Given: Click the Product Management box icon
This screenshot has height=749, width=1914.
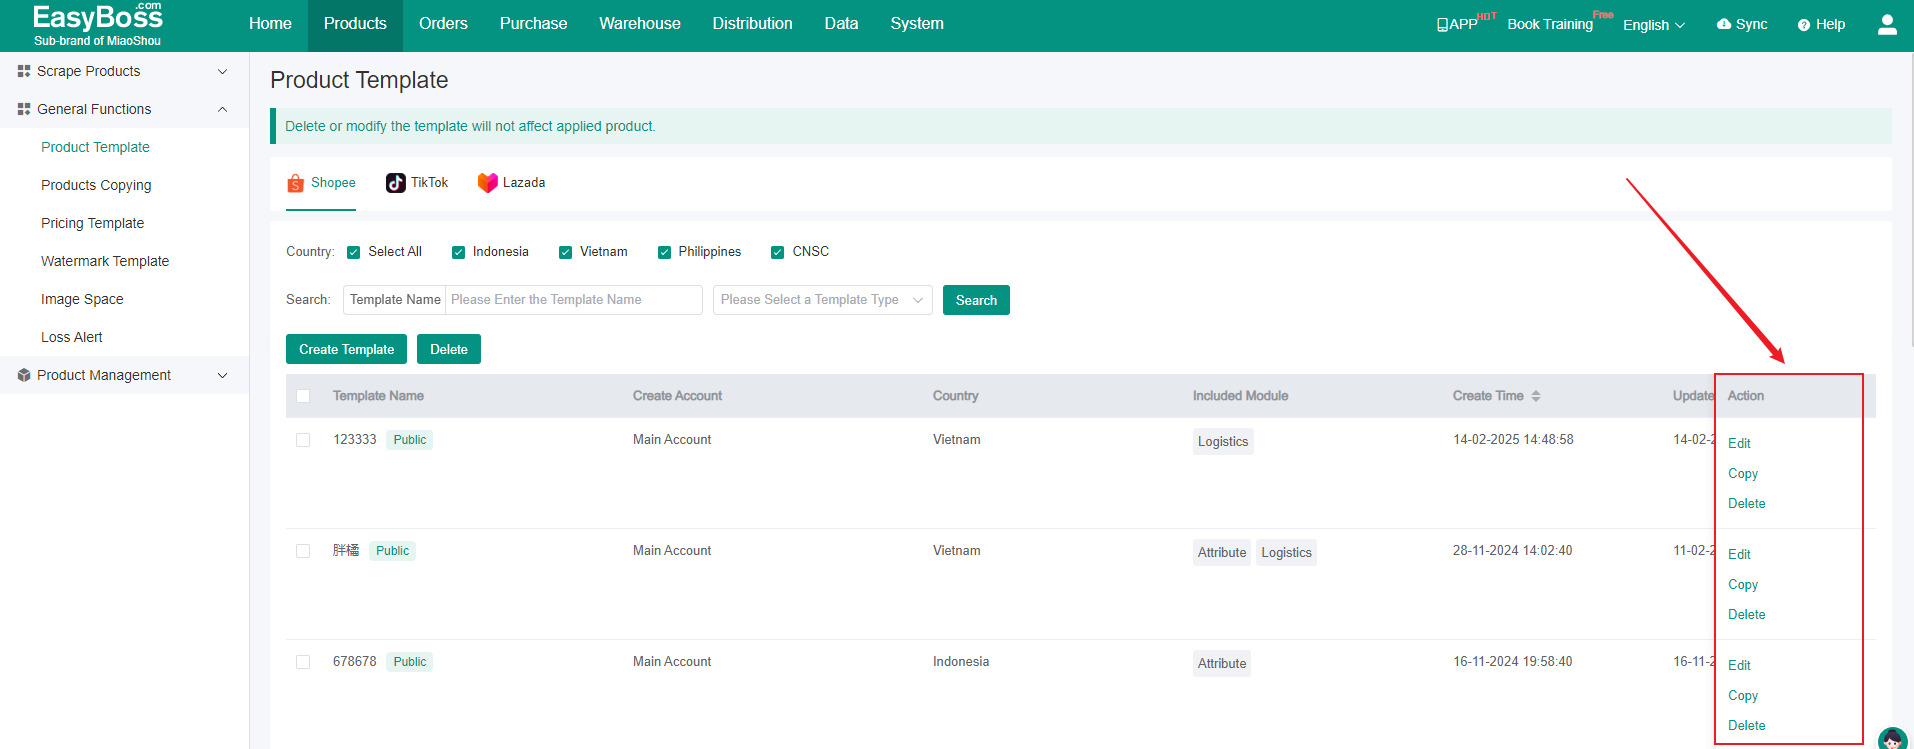Looking at the screenshot, I should (x=24, y=375).
